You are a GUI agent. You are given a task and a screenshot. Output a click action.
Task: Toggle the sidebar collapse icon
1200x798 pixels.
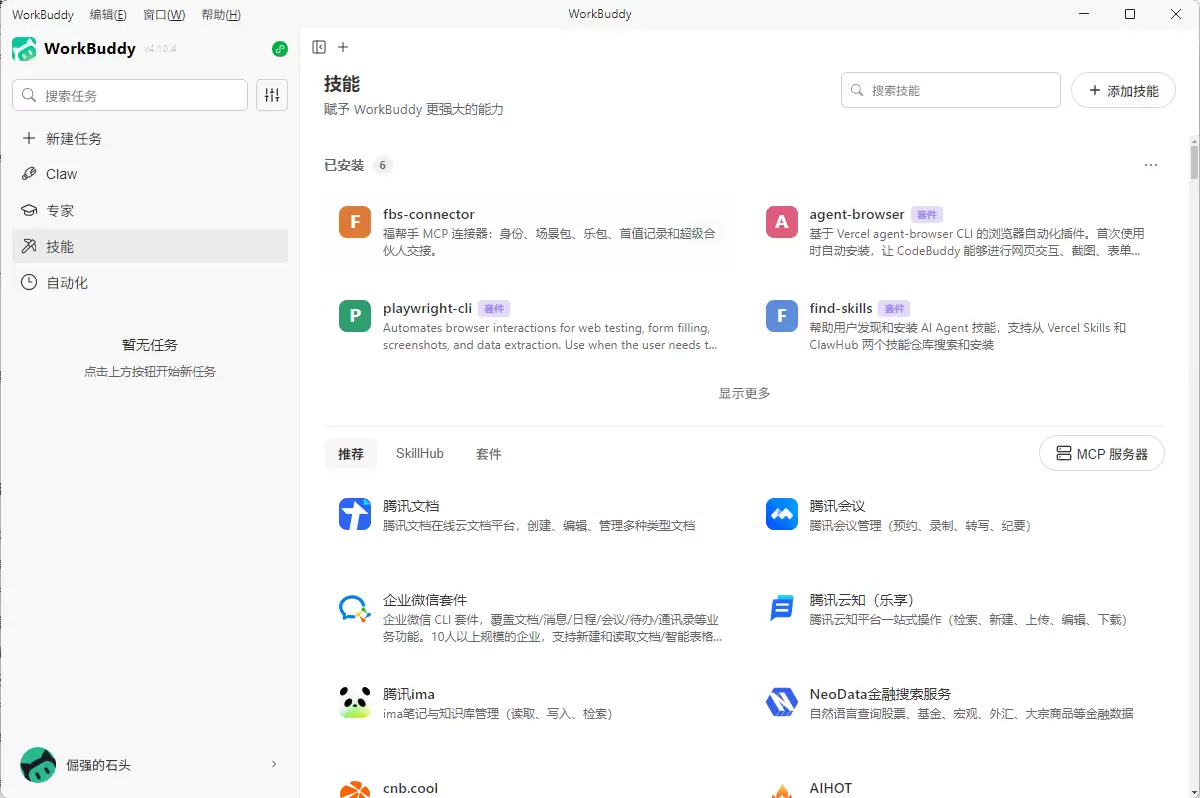[319, 47]
